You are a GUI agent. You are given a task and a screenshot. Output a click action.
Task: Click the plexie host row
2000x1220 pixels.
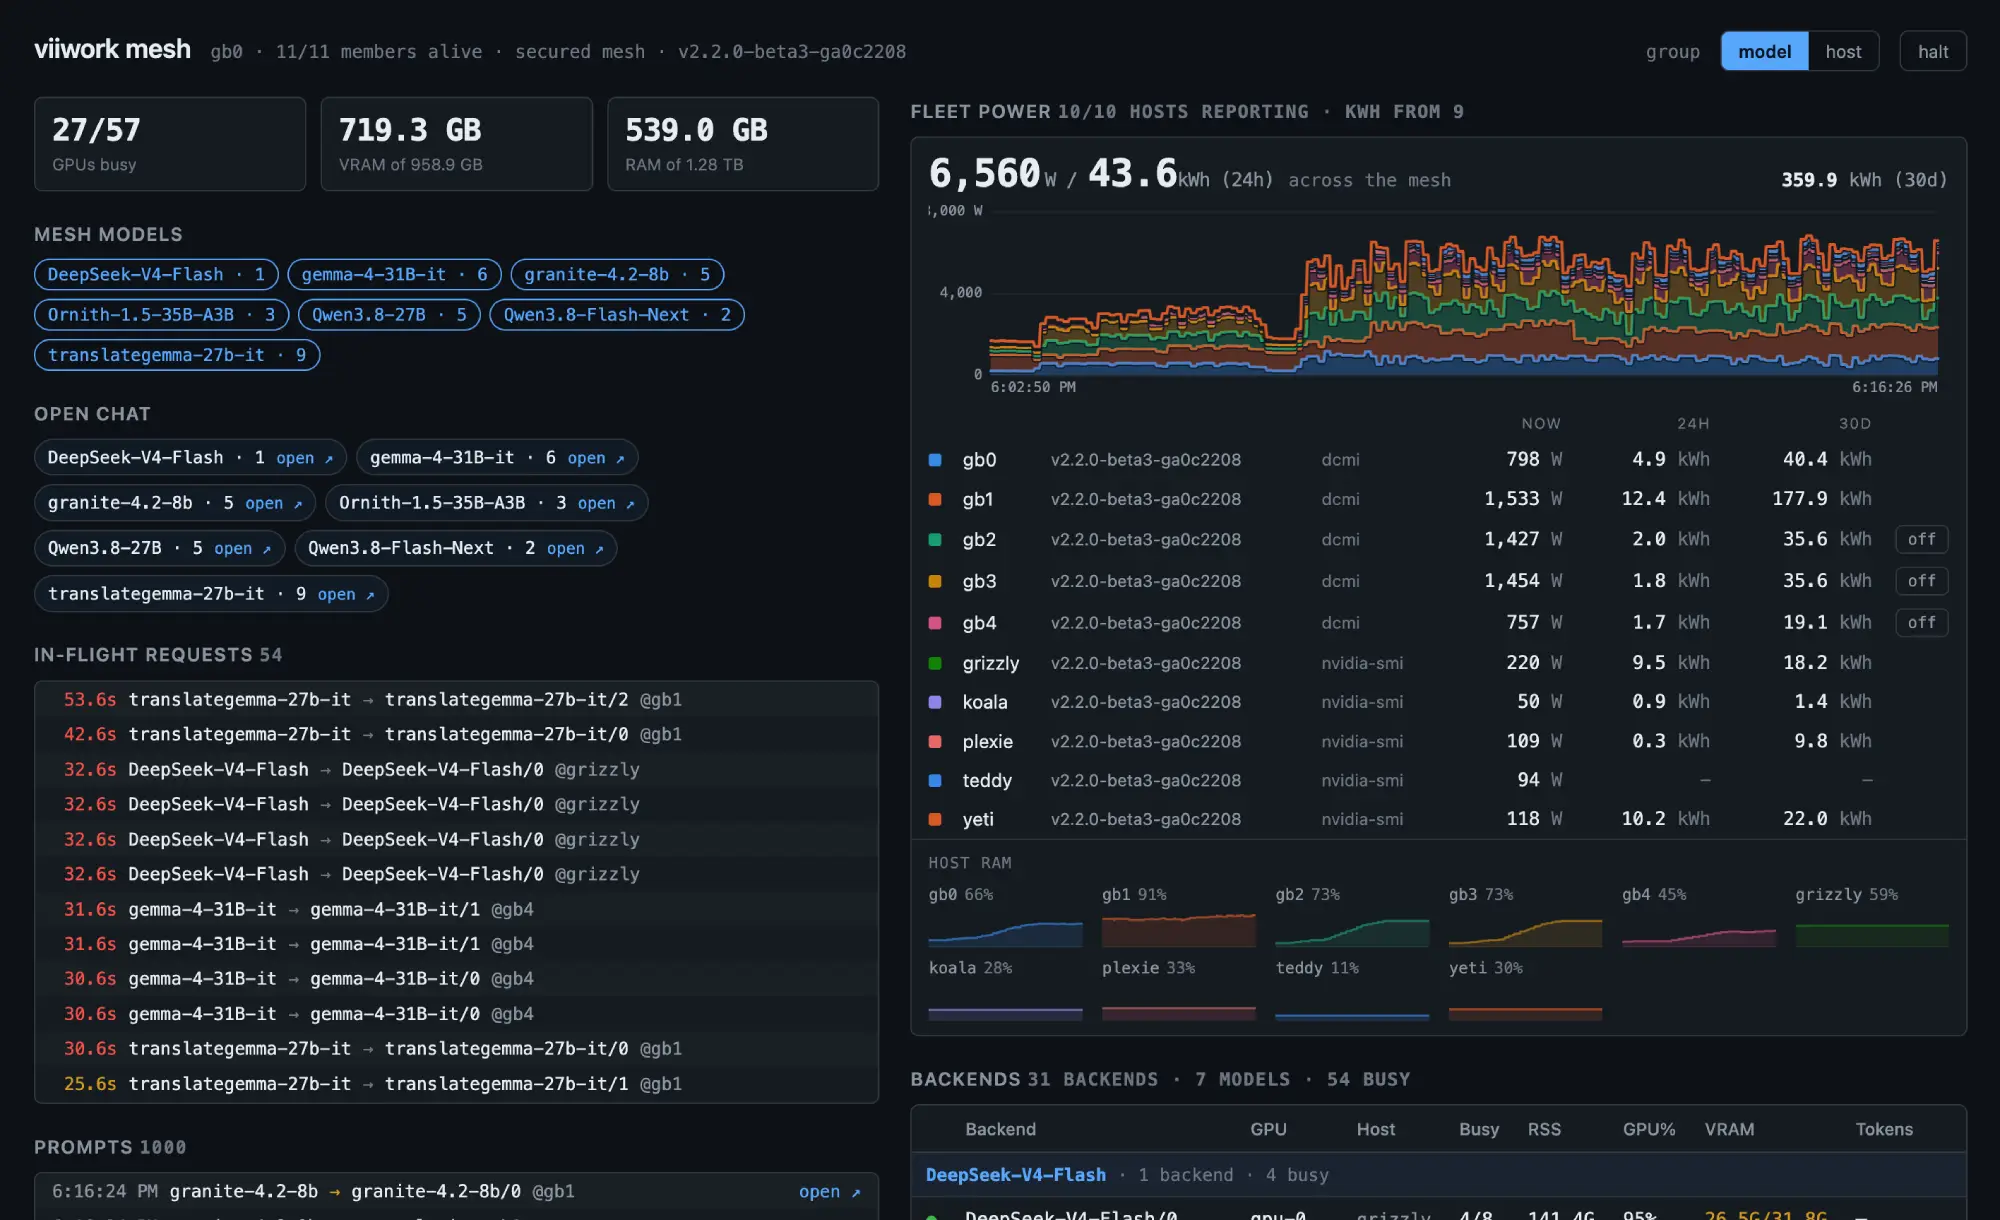[1438, 742]
